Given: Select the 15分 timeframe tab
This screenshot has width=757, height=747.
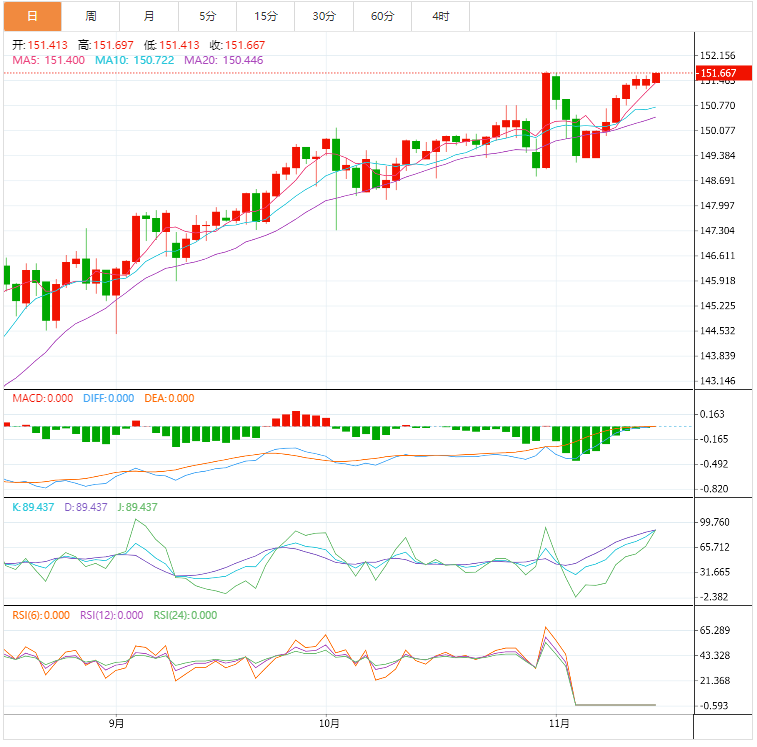Looking at the screenshot, I should [x=266, y=16].
